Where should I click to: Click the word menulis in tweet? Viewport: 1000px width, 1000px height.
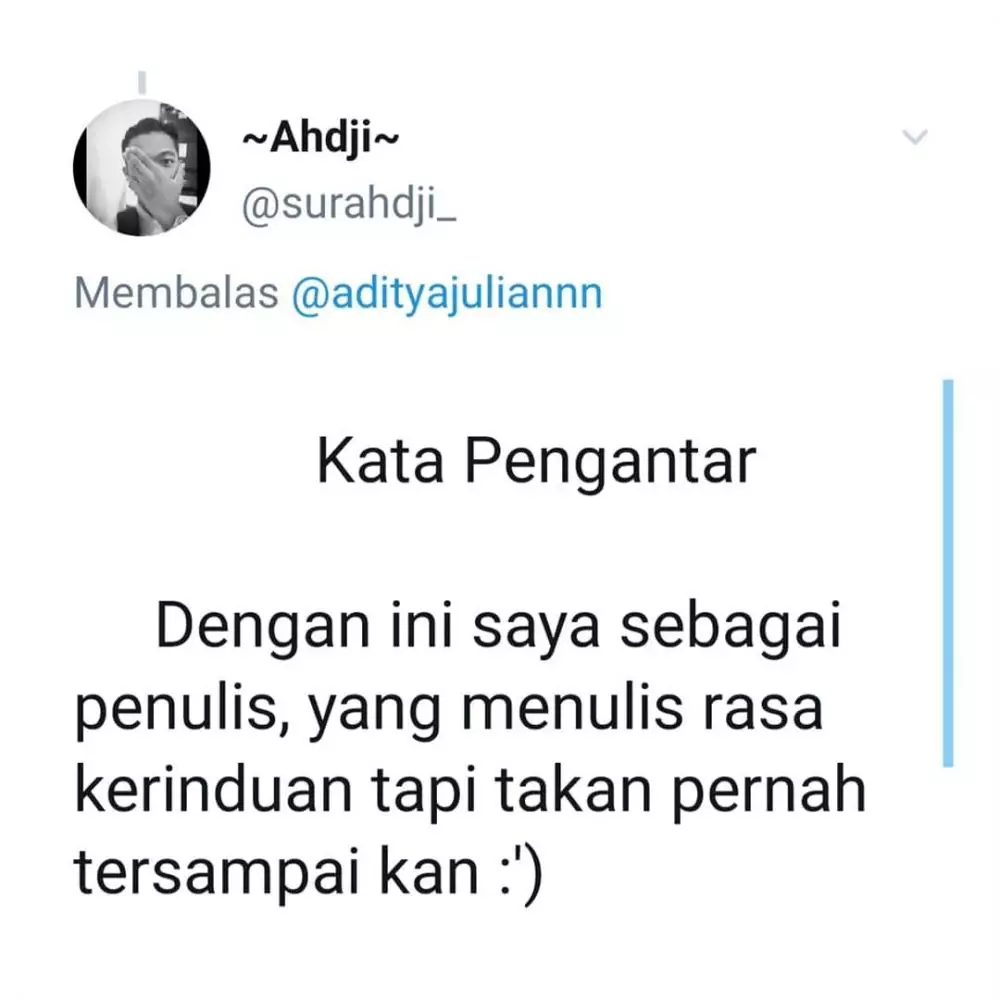point(572,707)
